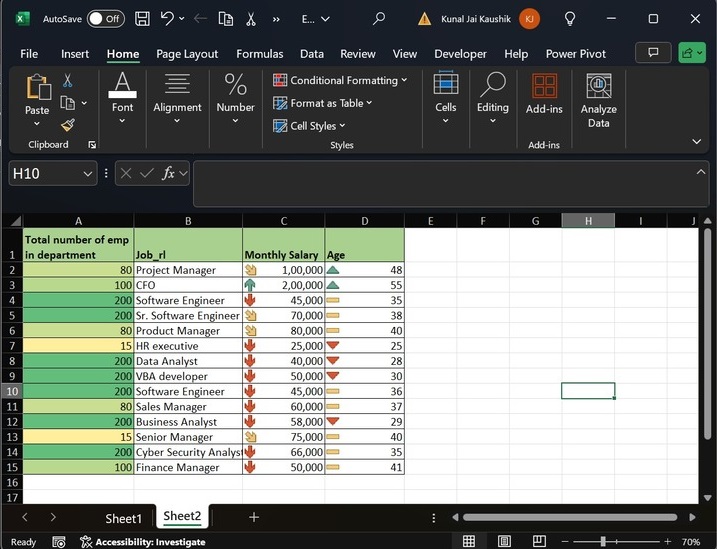Click the Cut scissors icon in Clipboard

[x=68, y=80]
